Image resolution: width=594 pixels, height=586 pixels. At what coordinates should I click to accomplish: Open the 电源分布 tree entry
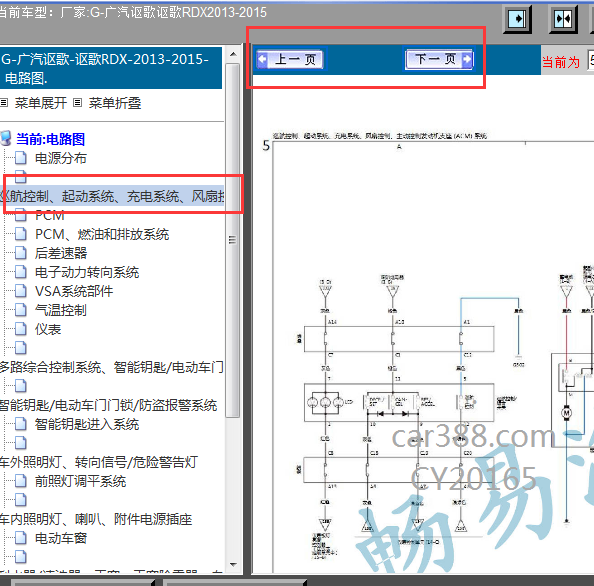point(61,158)
